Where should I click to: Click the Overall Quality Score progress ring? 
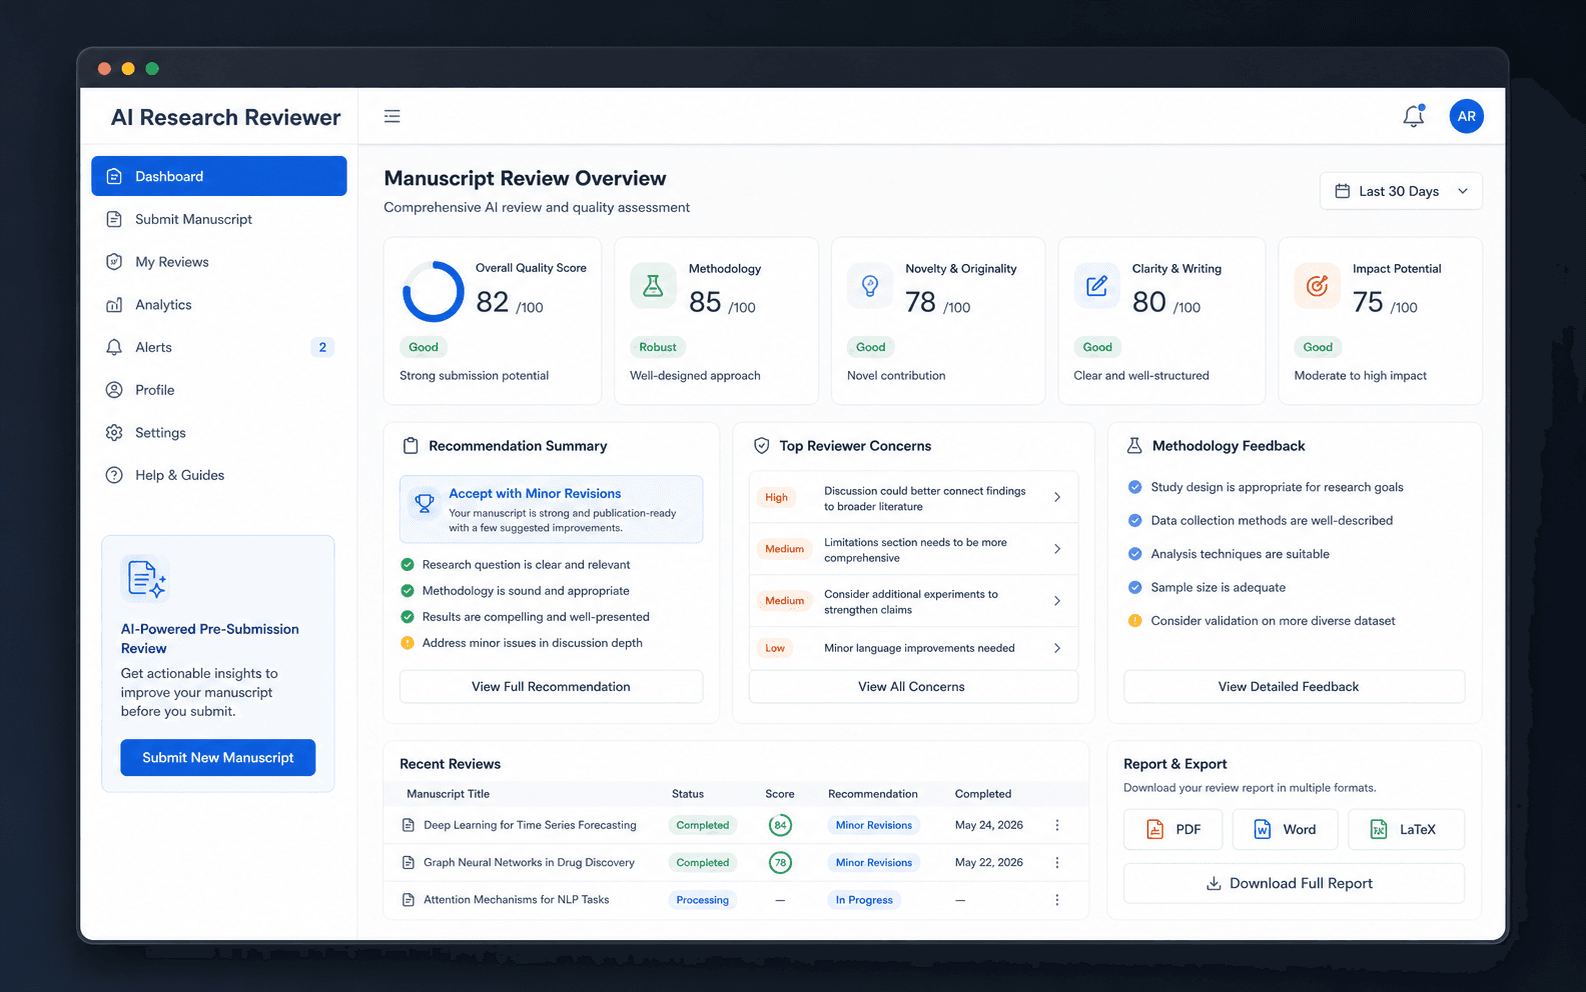tap(433, 292)
